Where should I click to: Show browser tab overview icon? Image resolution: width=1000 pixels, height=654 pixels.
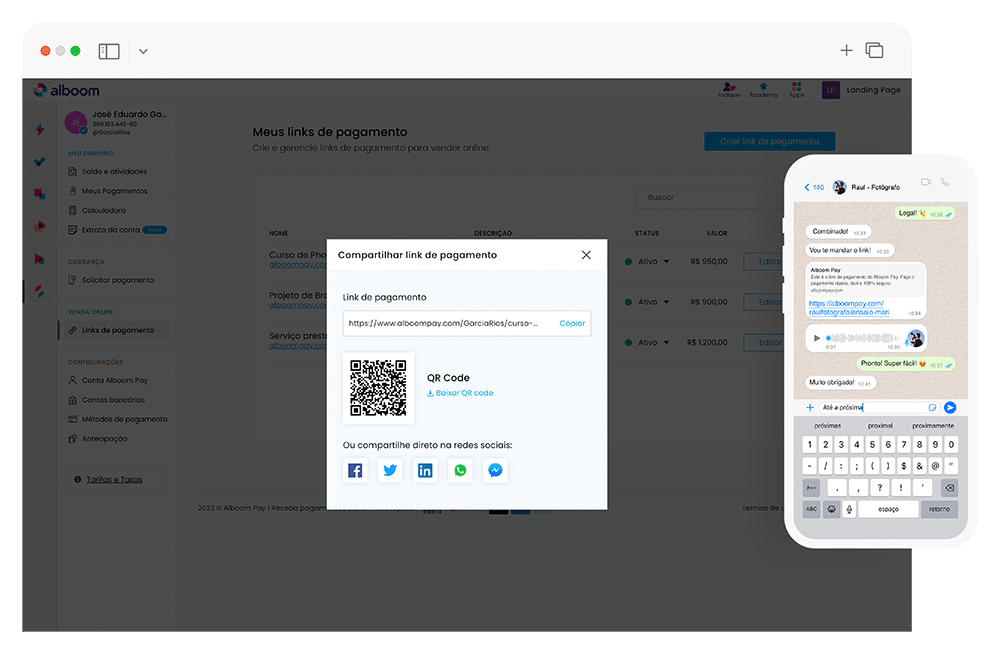tap(874, 50)
